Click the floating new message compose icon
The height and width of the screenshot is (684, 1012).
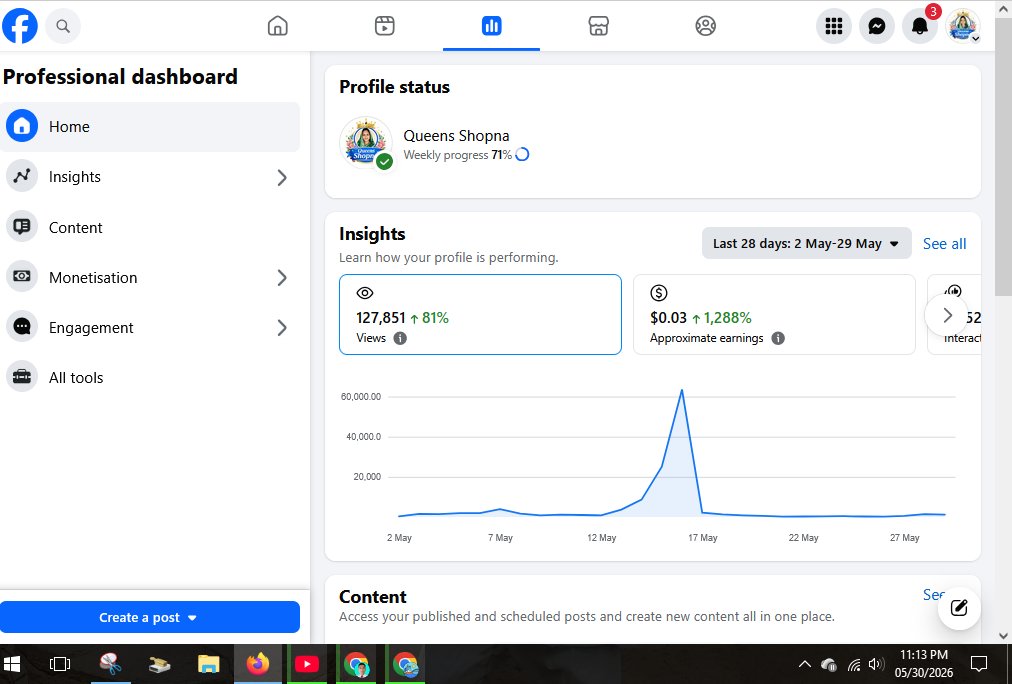pos(959,607)
